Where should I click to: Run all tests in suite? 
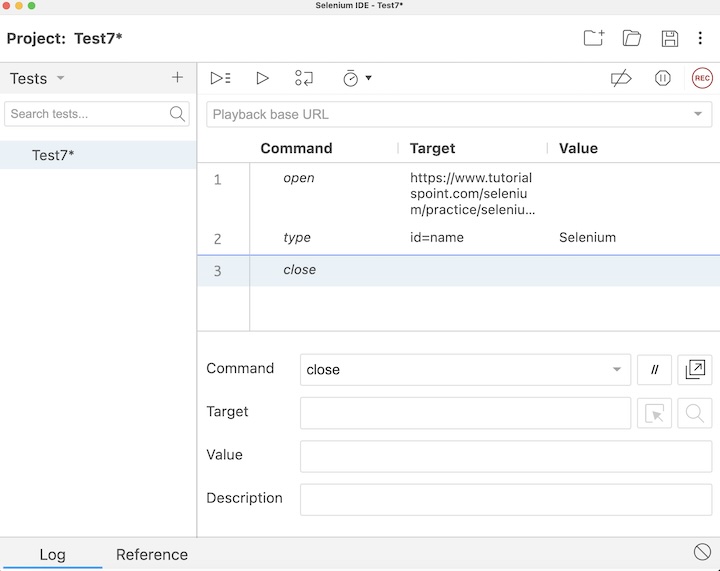pos(220,78)
